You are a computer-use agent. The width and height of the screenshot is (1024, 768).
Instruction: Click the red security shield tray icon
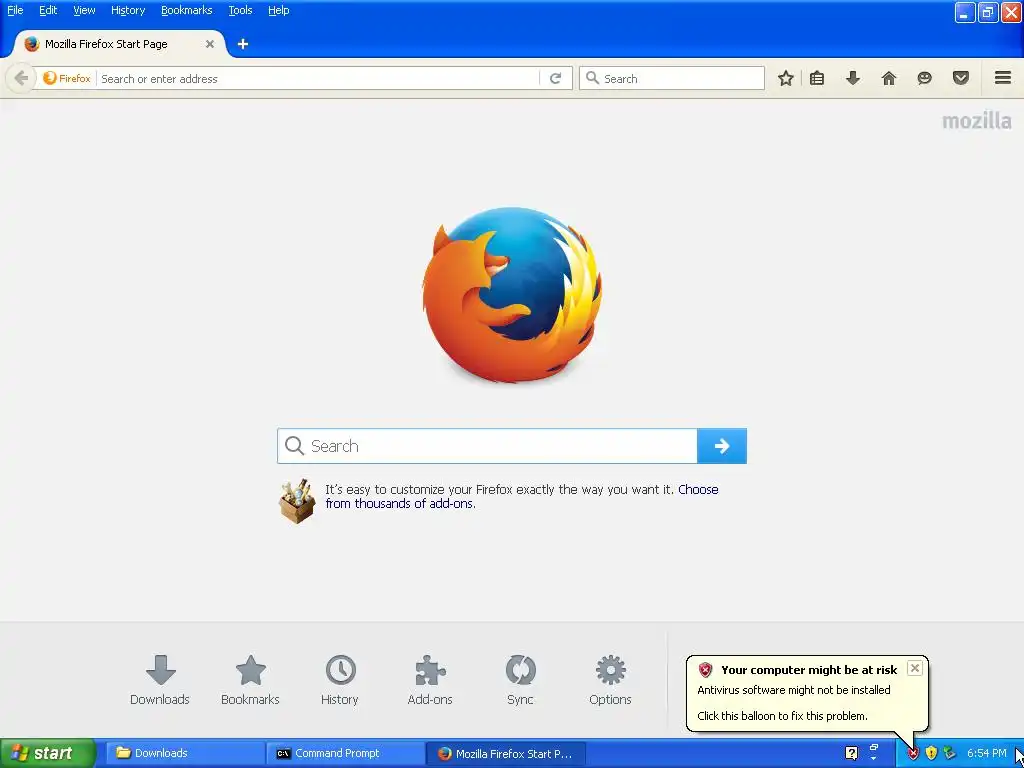click(x=914, y=754)
